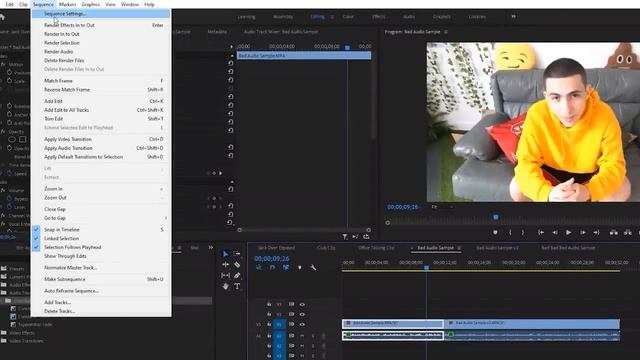Expand panel tabs overflow near Effects panel
Viewport: 640px width, 360px height.
click(211, 247)
